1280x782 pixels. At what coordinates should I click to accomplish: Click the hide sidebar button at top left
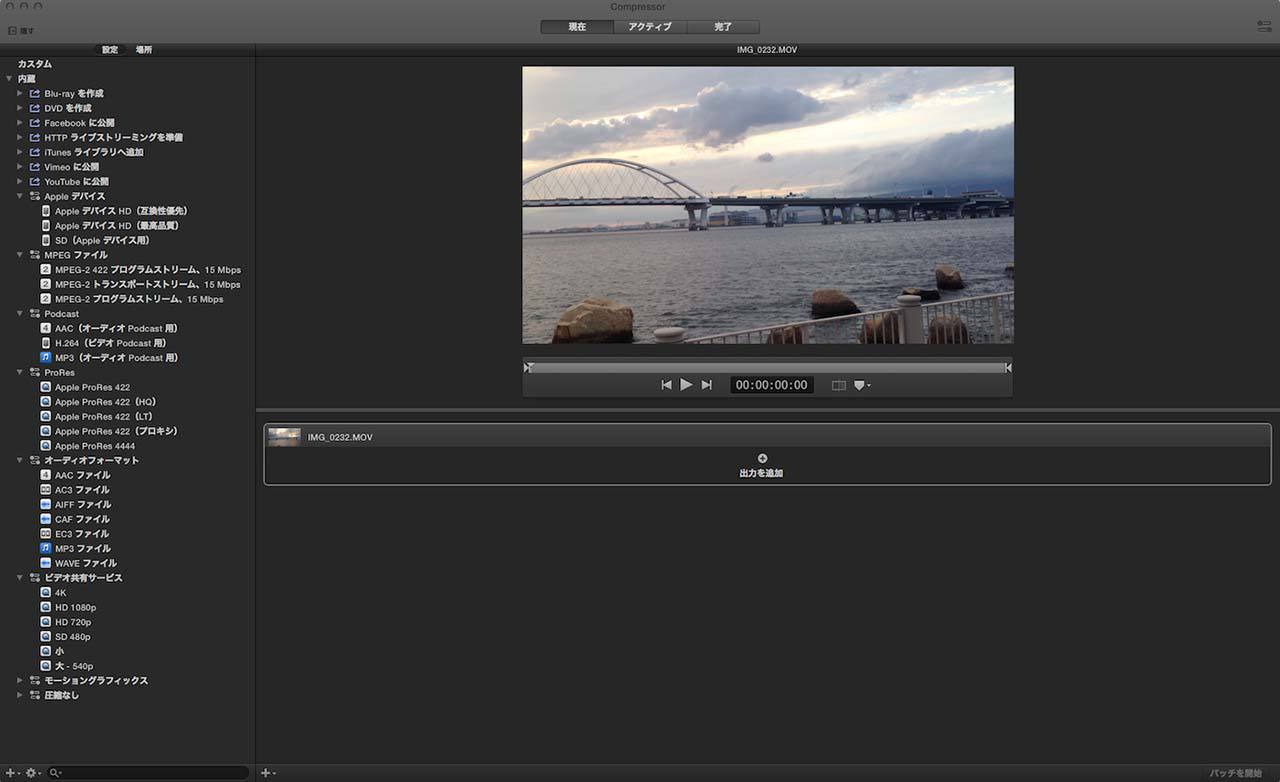tap(21, 31)
